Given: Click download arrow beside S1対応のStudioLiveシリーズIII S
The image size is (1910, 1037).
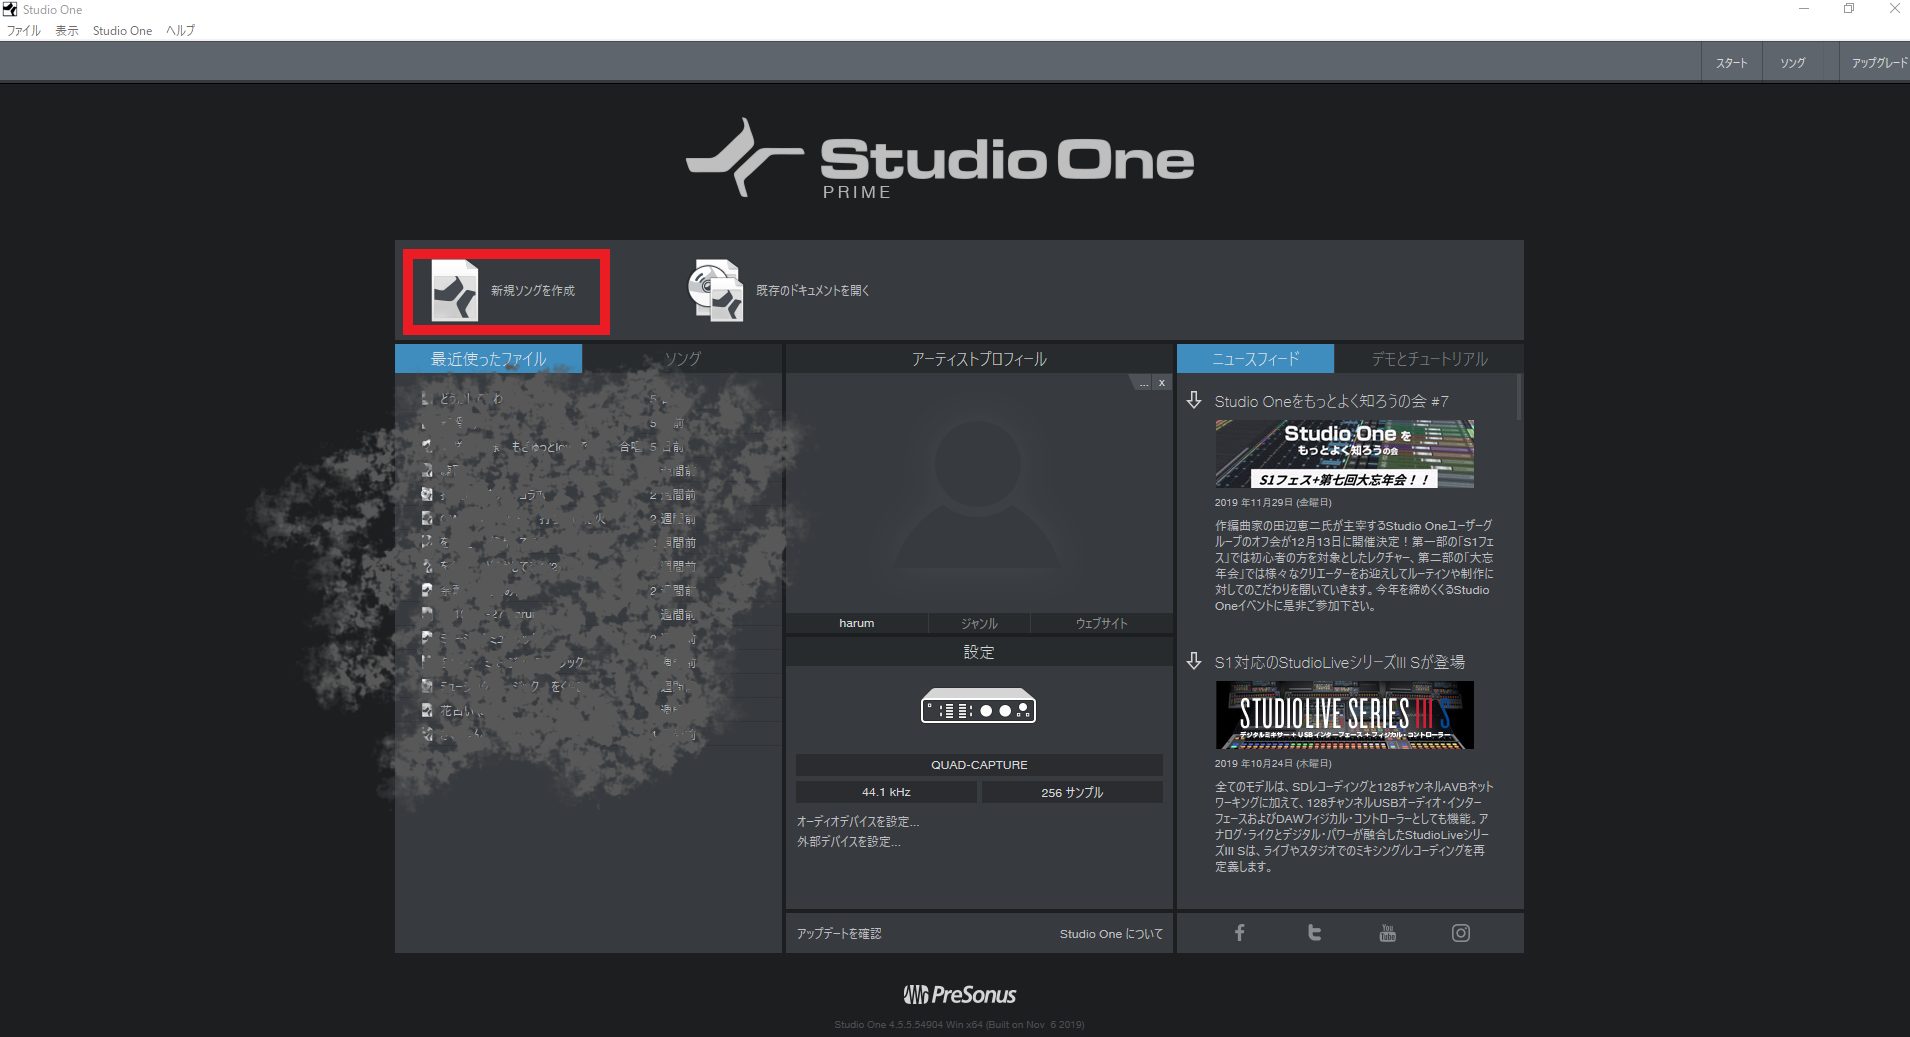Looking at the screenshot, I should click(1194, 661).
